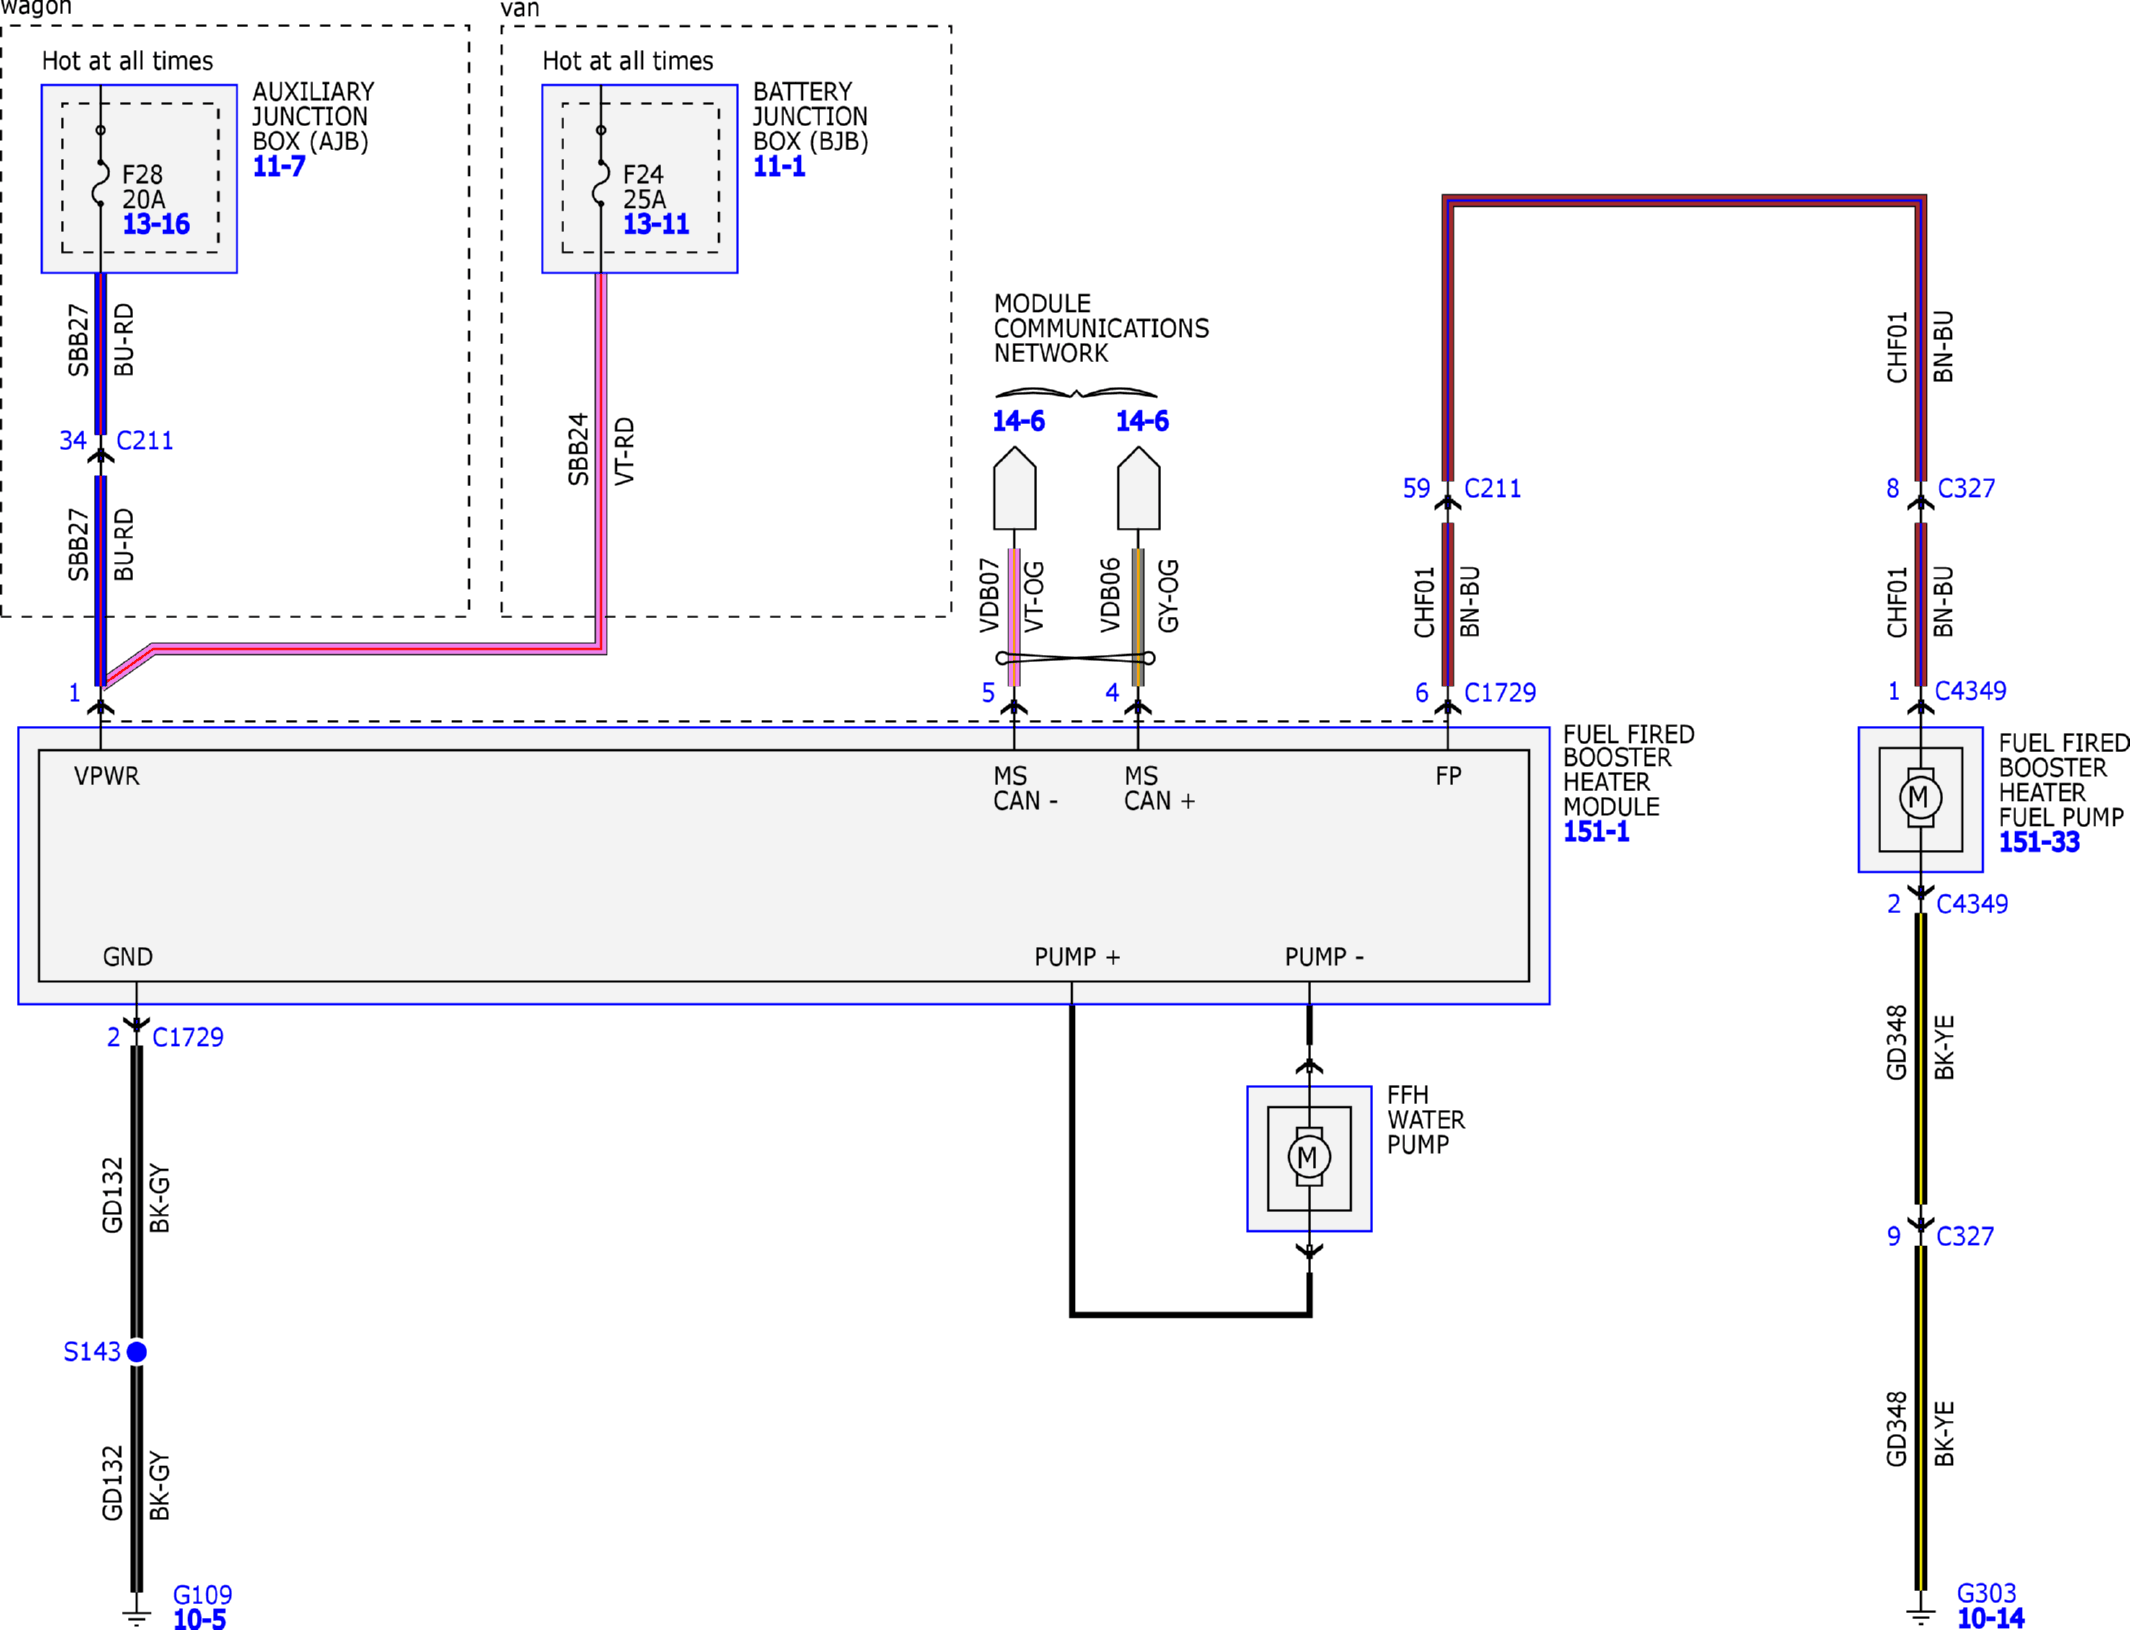This screenshot has height=1630, width=2130.
Task: Click the VPWR terminal label
Action: (x=107, y=776)
